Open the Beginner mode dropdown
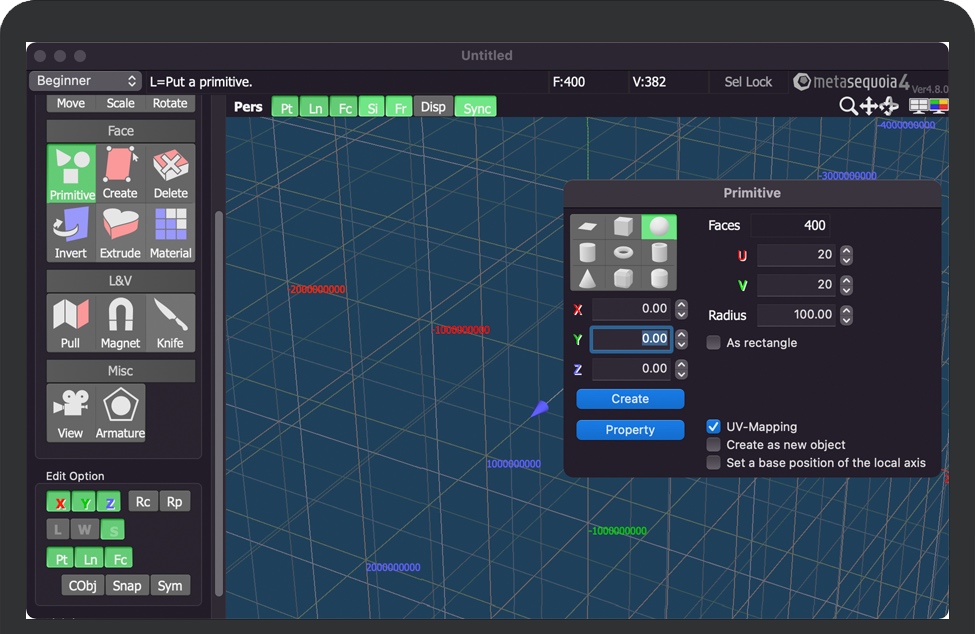Image resolution: width=975 pixels, height=634 pixels. (85, 81)
